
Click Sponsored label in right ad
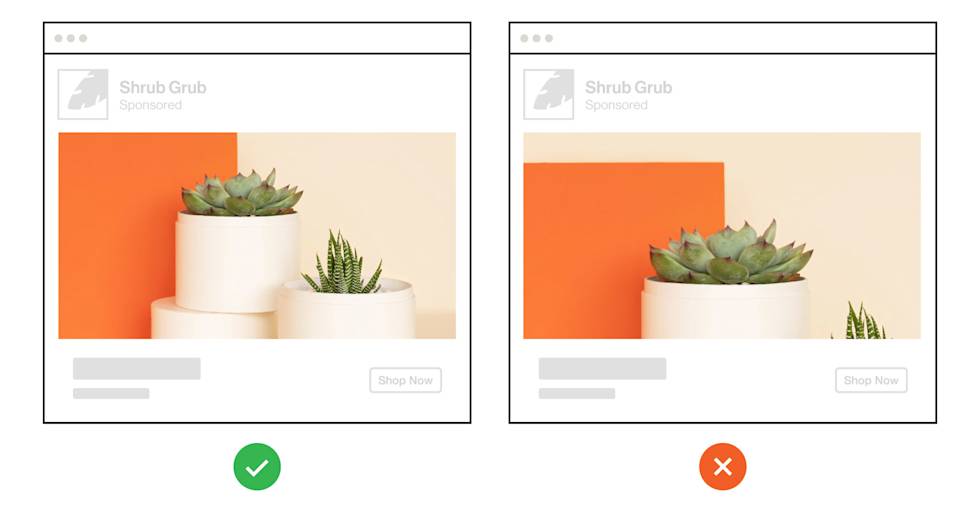tap(616, 105)
